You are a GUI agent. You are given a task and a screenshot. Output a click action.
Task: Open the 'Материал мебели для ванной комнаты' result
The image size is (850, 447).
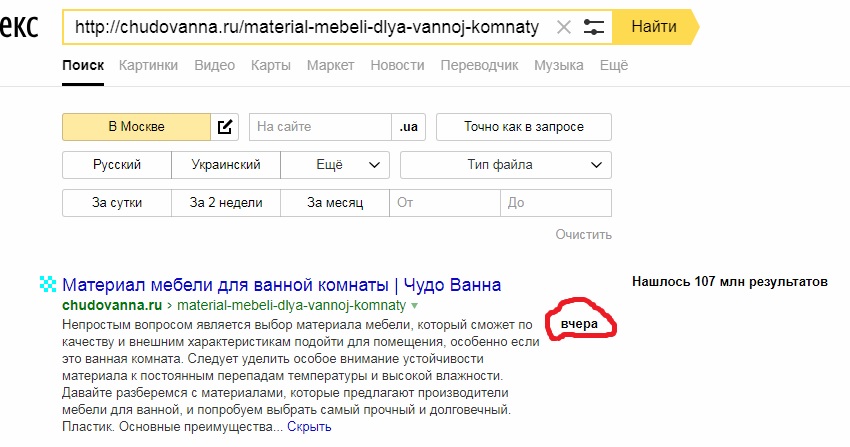pos(281,284)
